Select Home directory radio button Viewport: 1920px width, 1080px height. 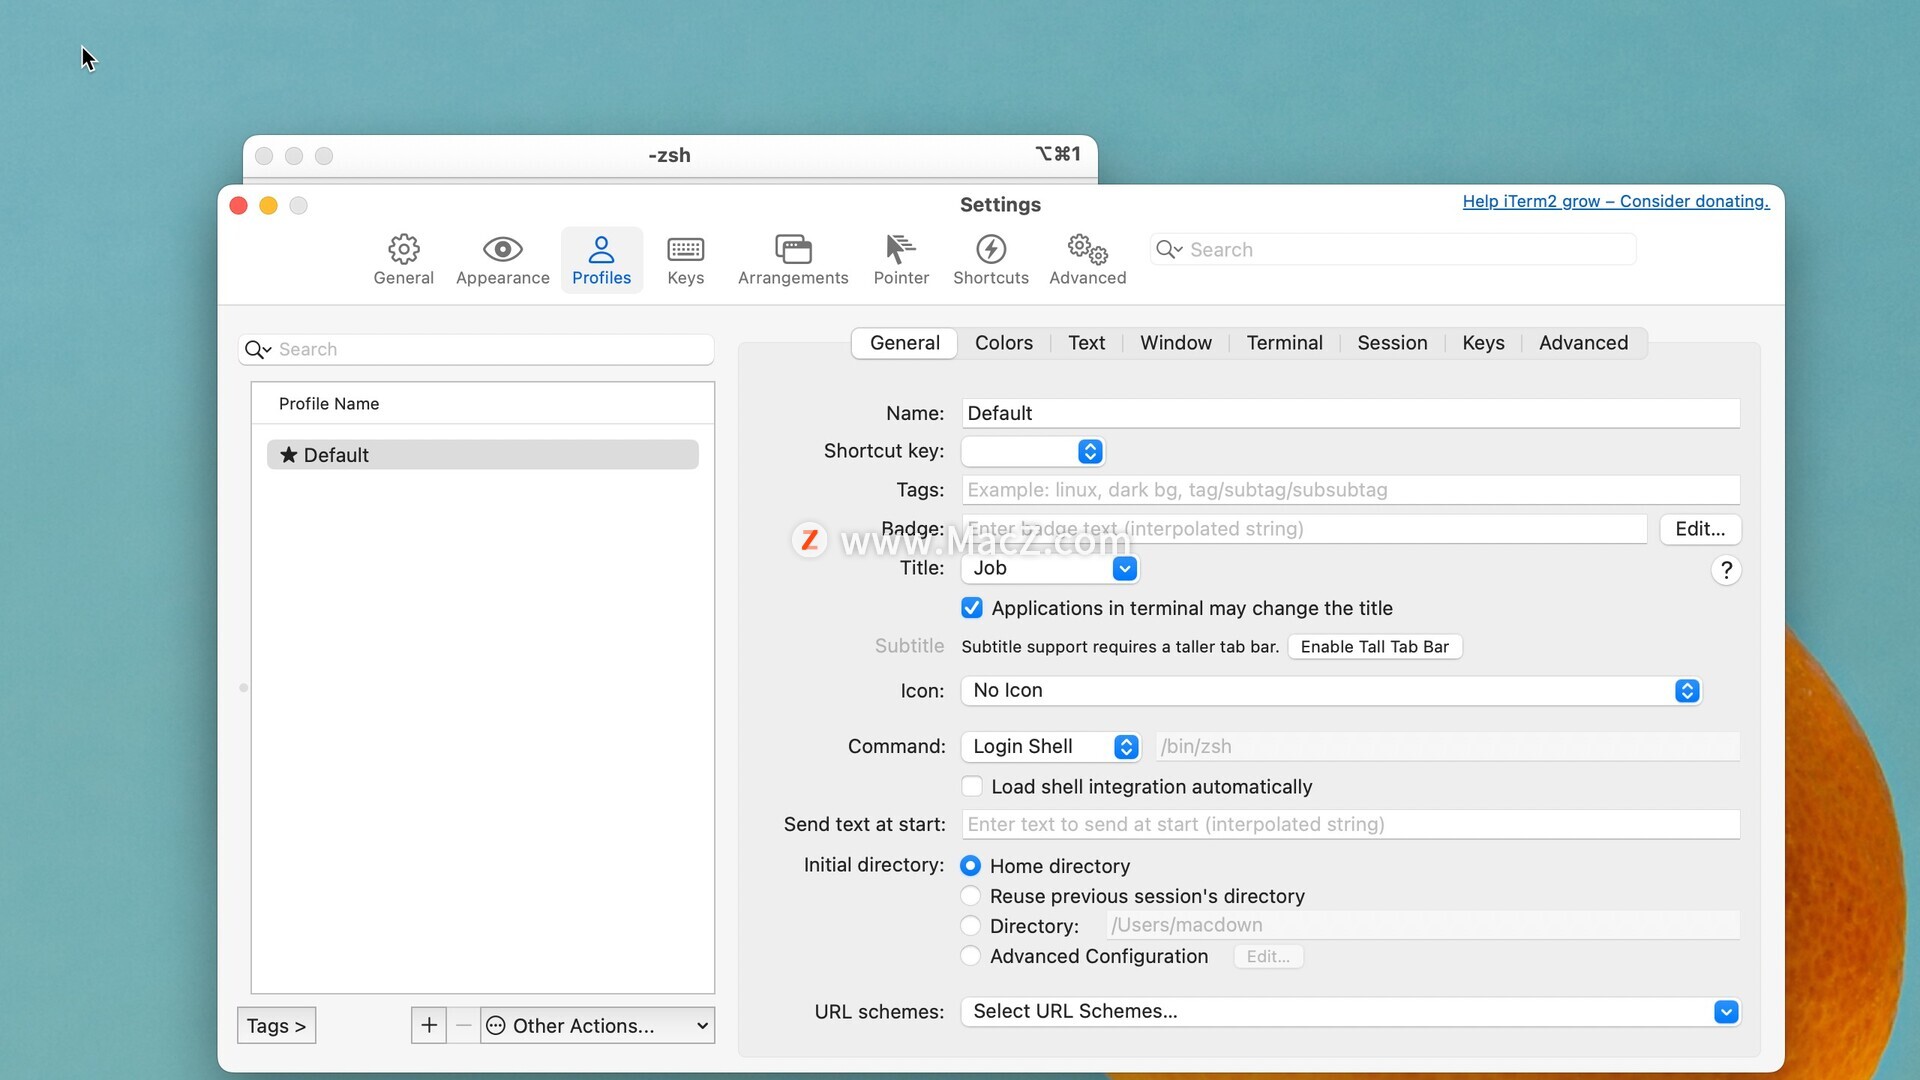(970, 866)
